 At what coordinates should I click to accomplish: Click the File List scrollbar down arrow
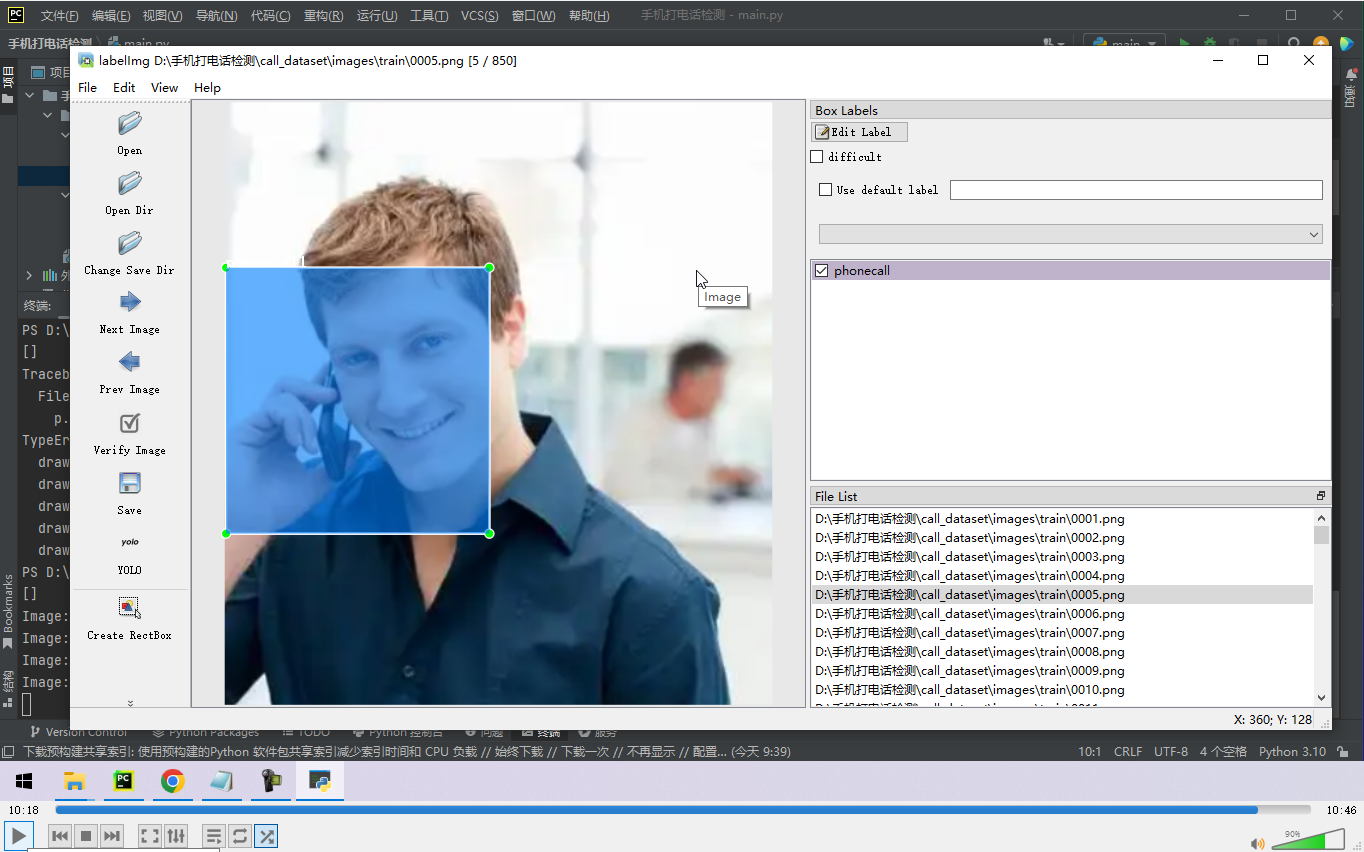pyautogui.click(x=1322, y=698)
